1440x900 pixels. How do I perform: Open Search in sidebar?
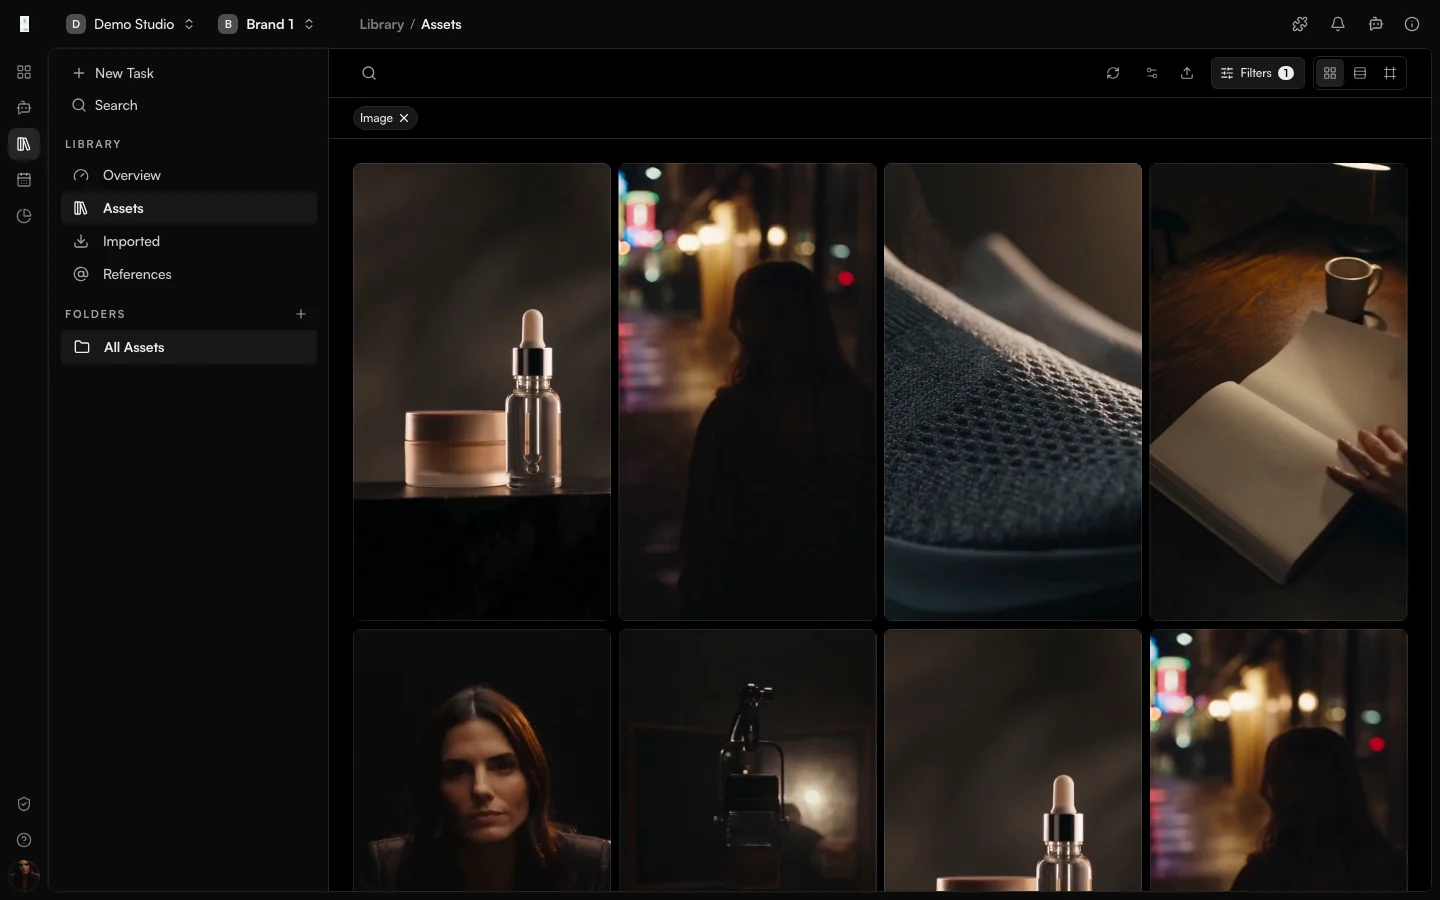pos(189,105)
